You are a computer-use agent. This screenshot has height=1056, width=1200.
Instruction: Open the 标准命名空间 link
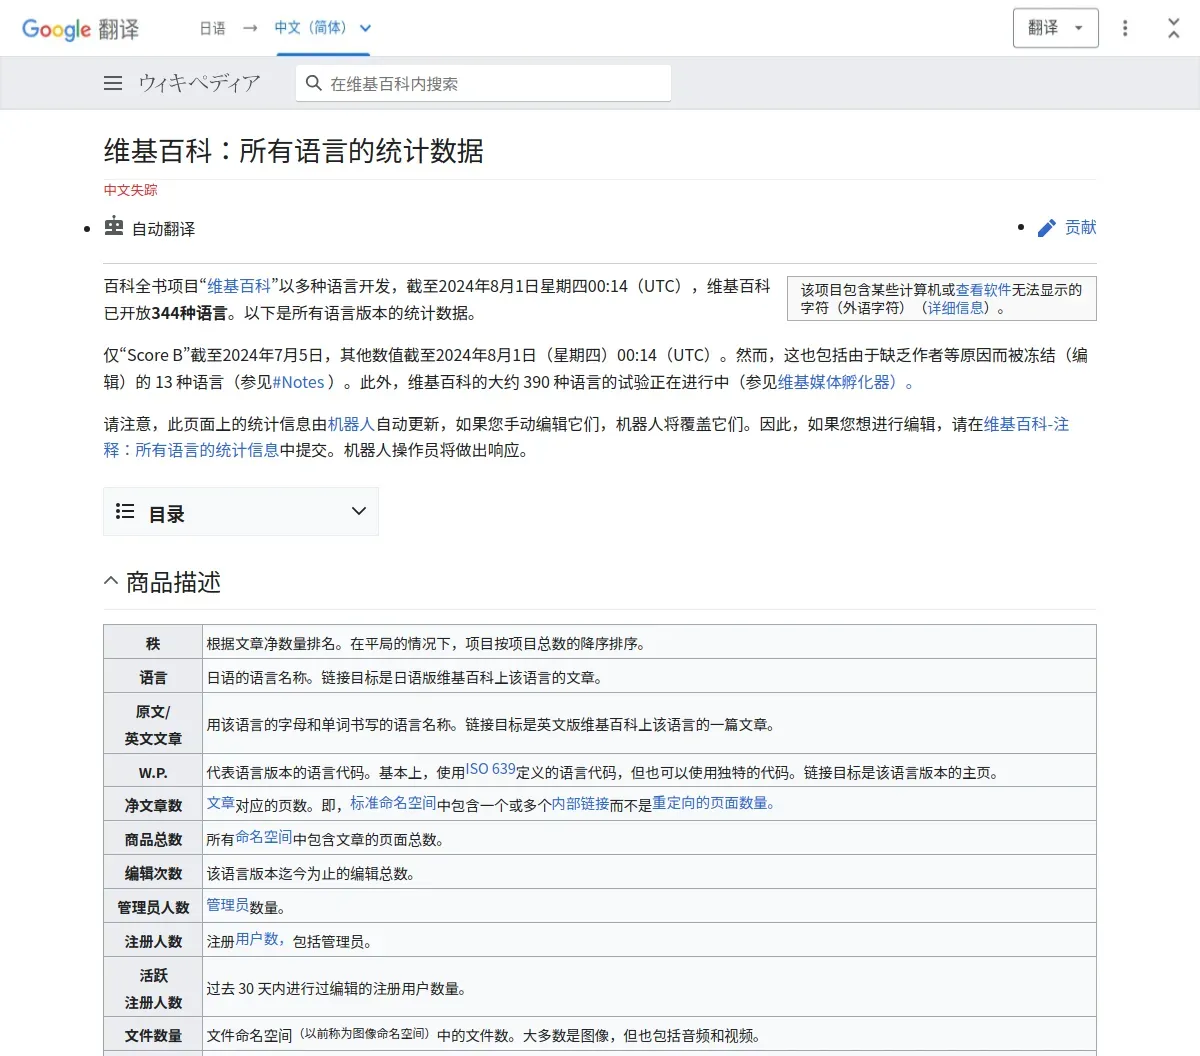[393, 802]
